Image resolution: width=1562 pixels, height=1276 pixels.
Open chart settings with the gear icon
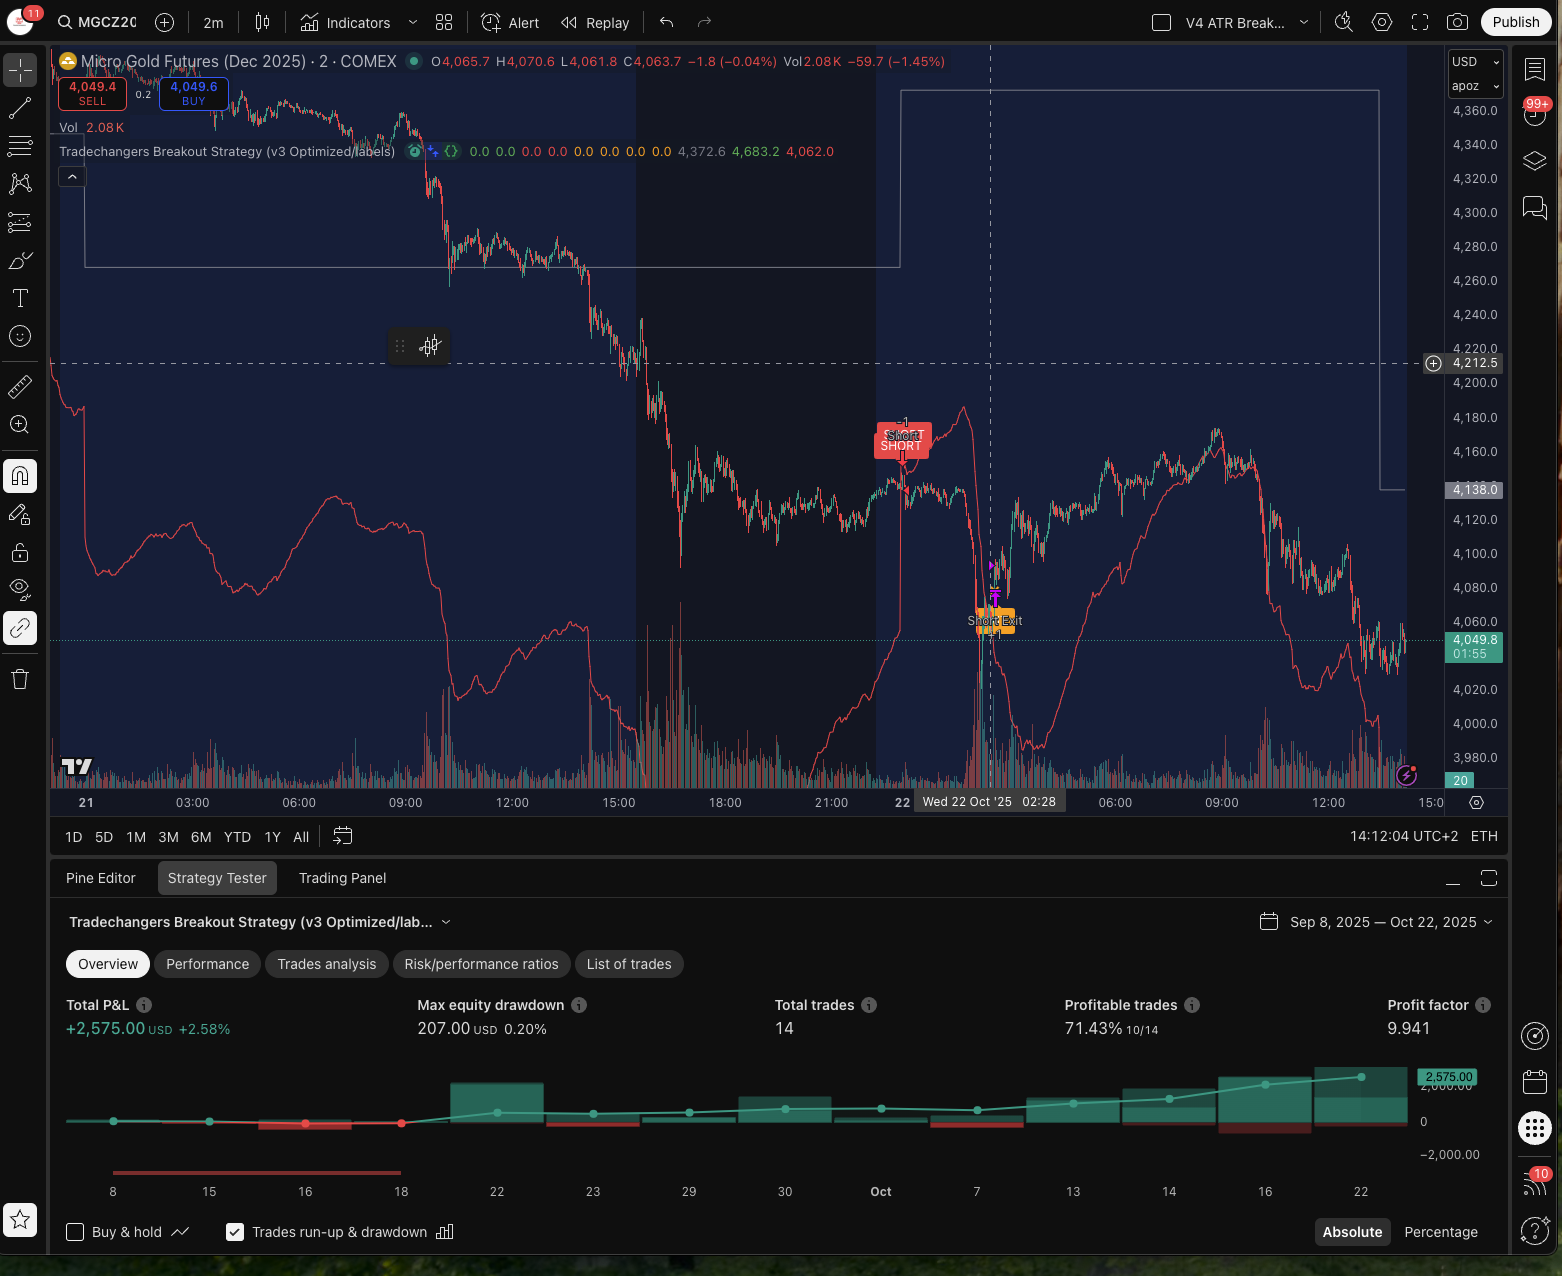pos(1381,21)
